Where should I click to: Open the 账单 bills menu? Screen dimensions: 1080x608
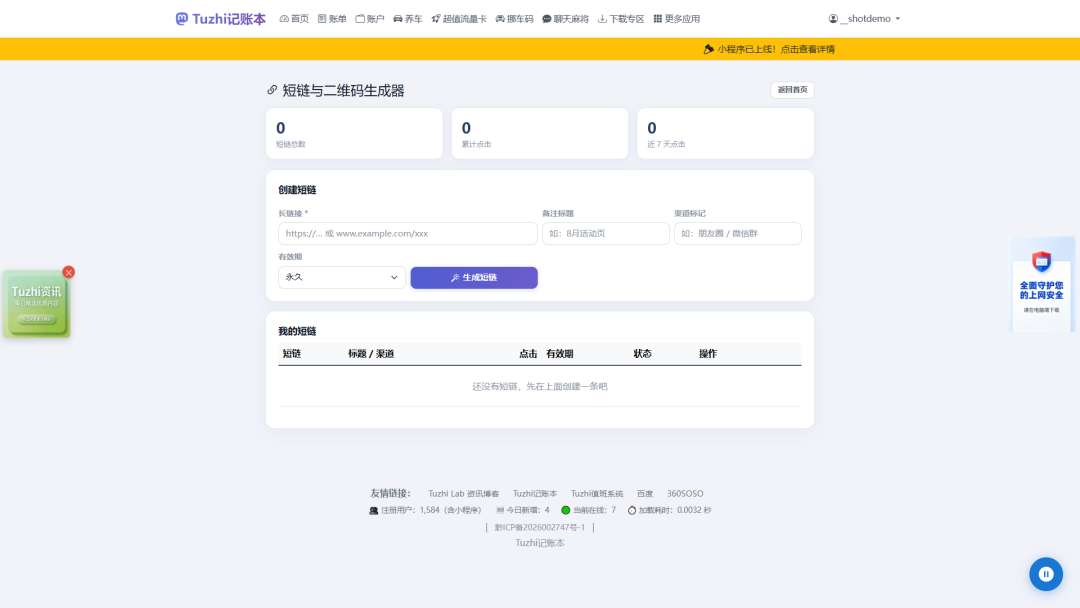pos(332,19)
